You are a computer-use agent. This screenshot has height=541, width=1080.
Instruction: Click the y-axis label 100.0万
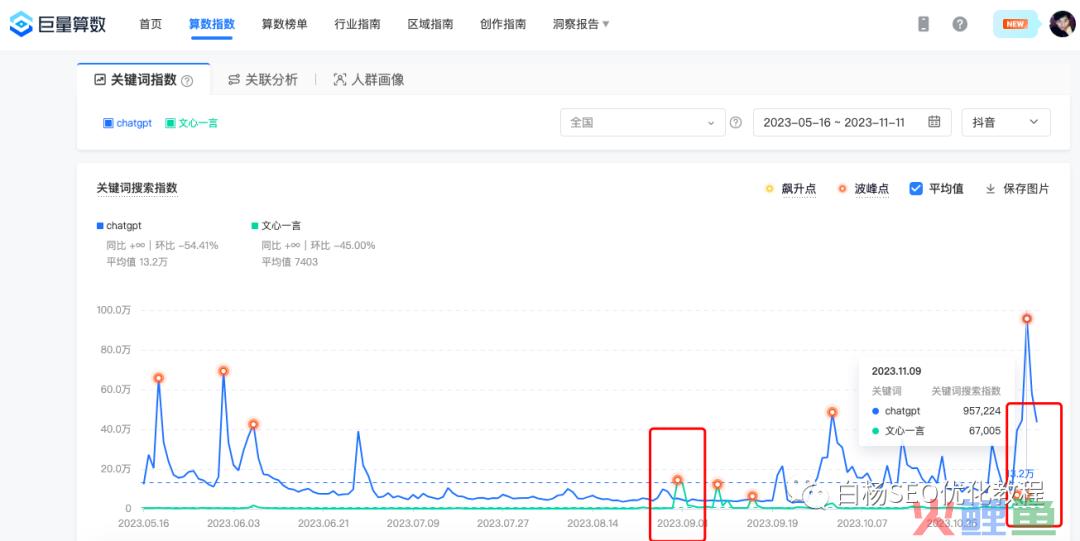click(x=113, y=311)
